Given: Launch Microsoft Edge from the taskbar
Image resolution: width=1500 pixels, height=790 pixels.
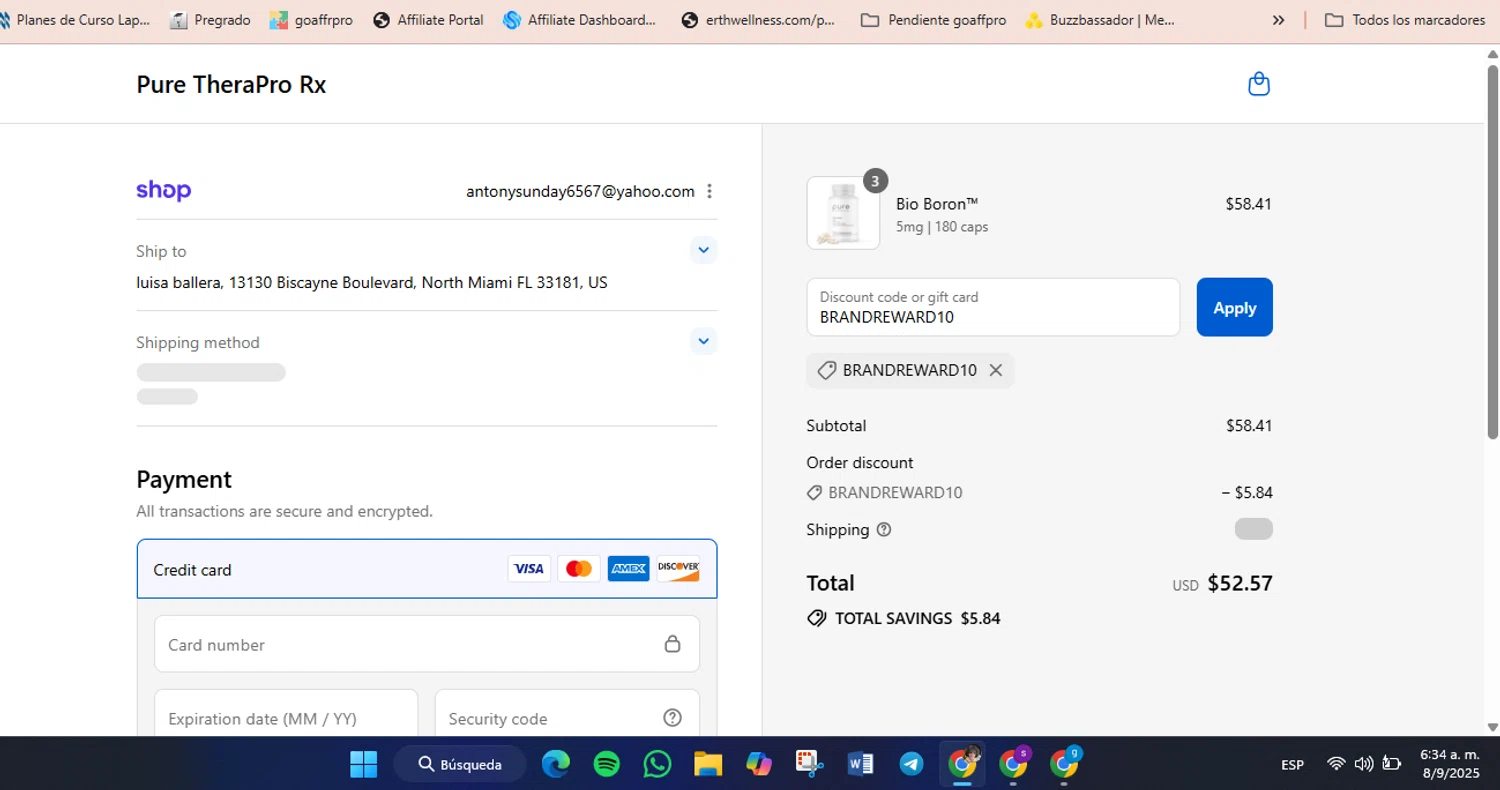Looking at the screenshot, I should (x=556, y=764).
